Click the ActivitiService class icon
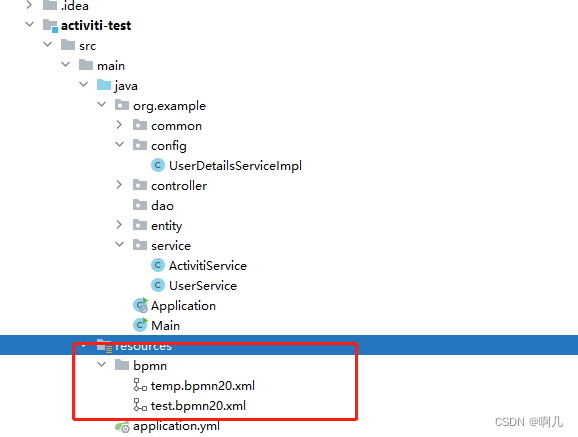This screenshot has width=578, height=437. (x=158, y=265)
